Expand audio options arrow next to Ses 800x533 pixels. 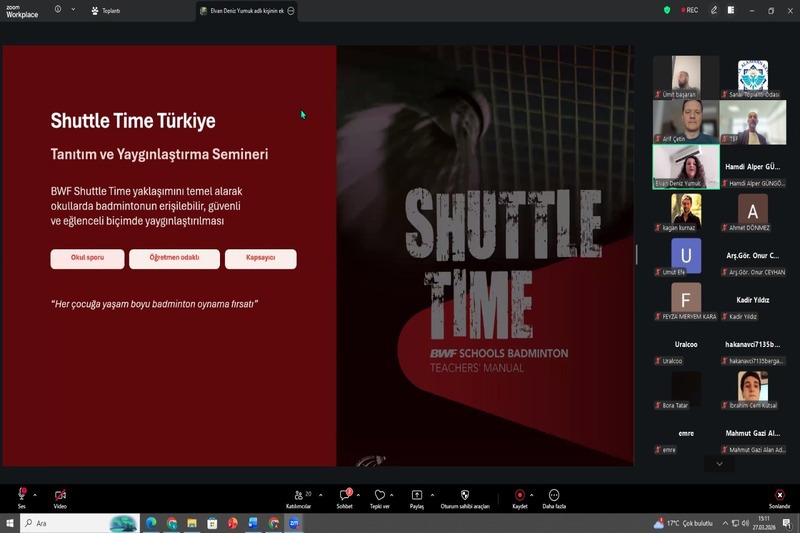coord(35,495)
